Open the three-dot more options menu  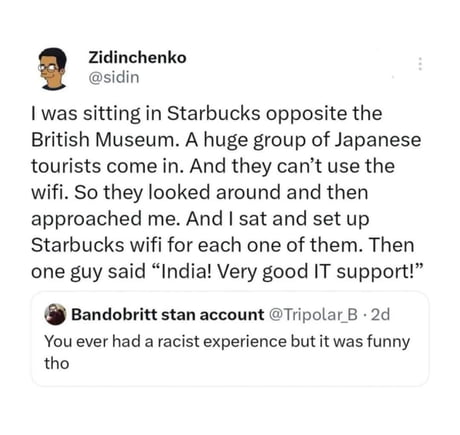pos(420,64)
